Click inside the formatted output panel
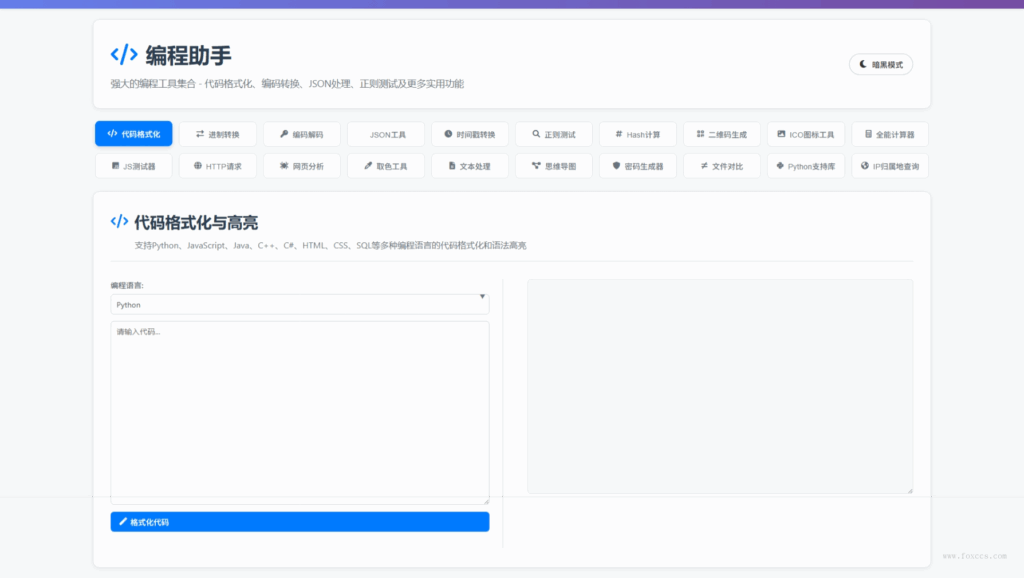 point(720,387)
